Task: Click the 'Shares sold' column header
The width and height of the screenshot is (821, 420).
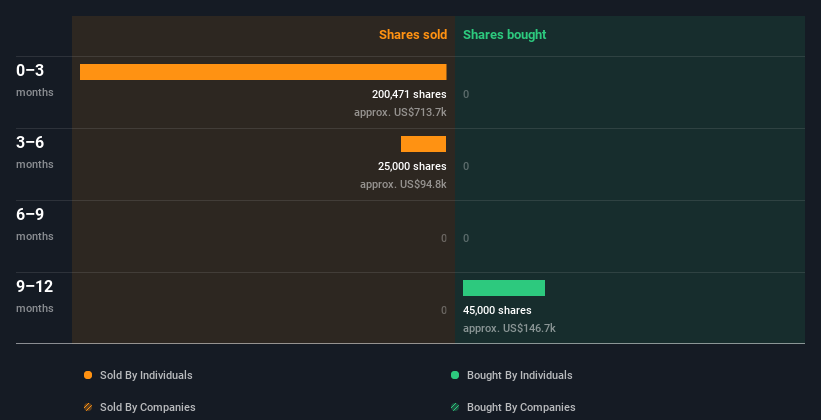Action: coord(413,35)
